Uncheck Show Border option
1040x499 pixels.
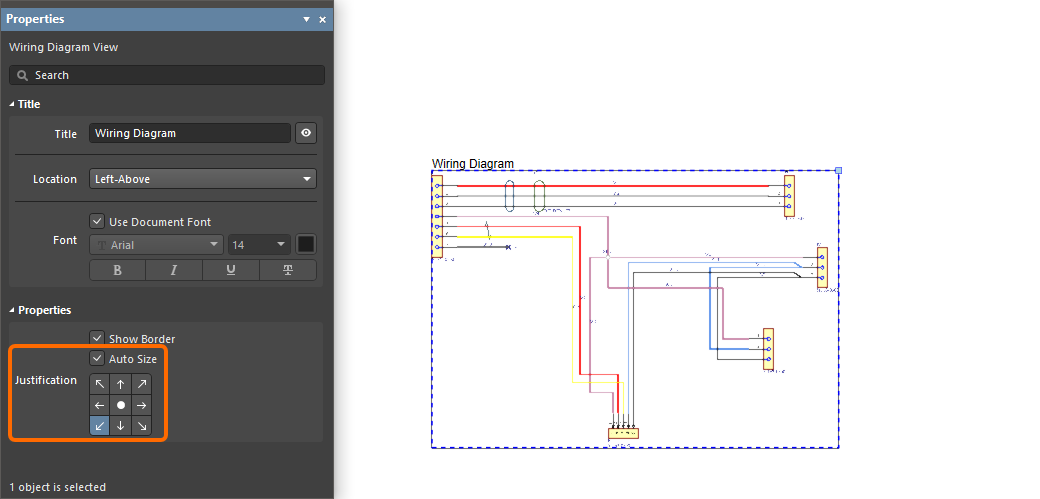coord(98,338)
